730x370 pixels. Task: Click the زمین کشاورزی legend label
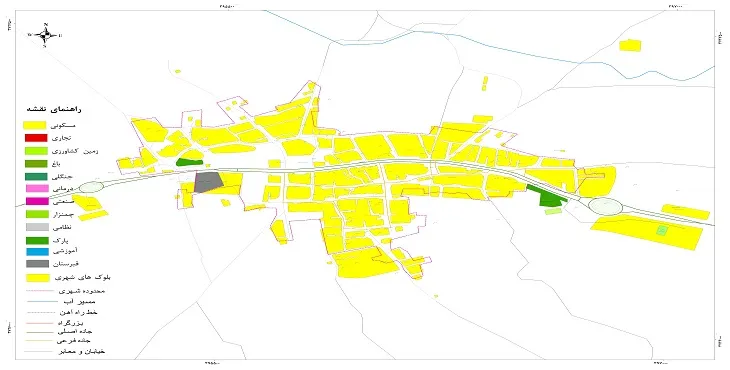tap(74, 151)
